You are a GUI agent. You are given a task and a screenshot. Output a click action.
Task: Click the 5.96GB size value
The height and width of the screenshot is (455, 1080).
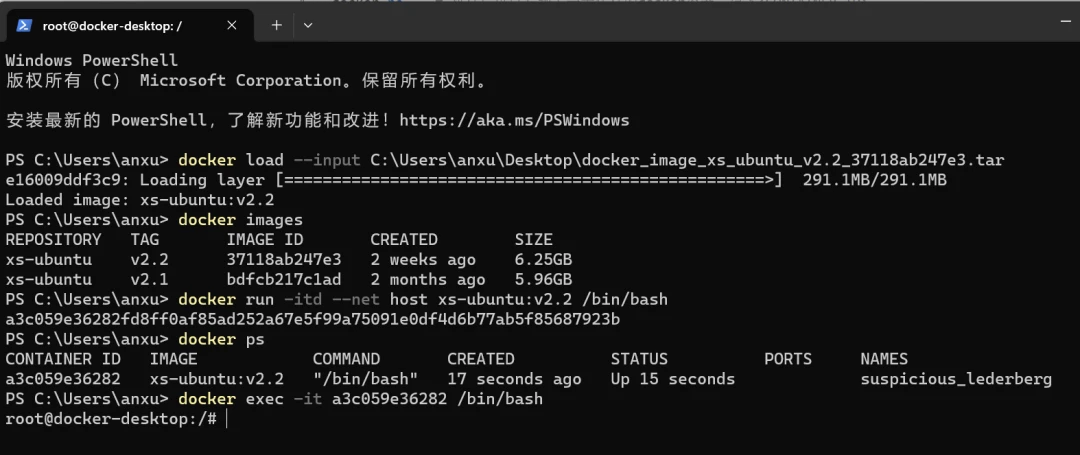pyautogui.click(x=543, y=280)
